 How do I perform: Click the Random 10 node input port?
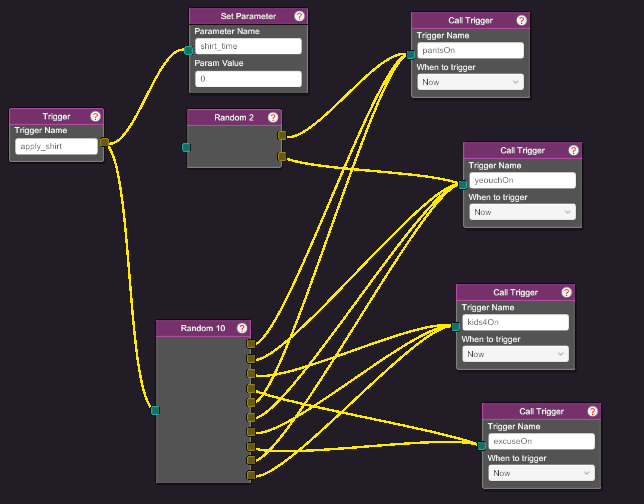(x=155, y=410)
